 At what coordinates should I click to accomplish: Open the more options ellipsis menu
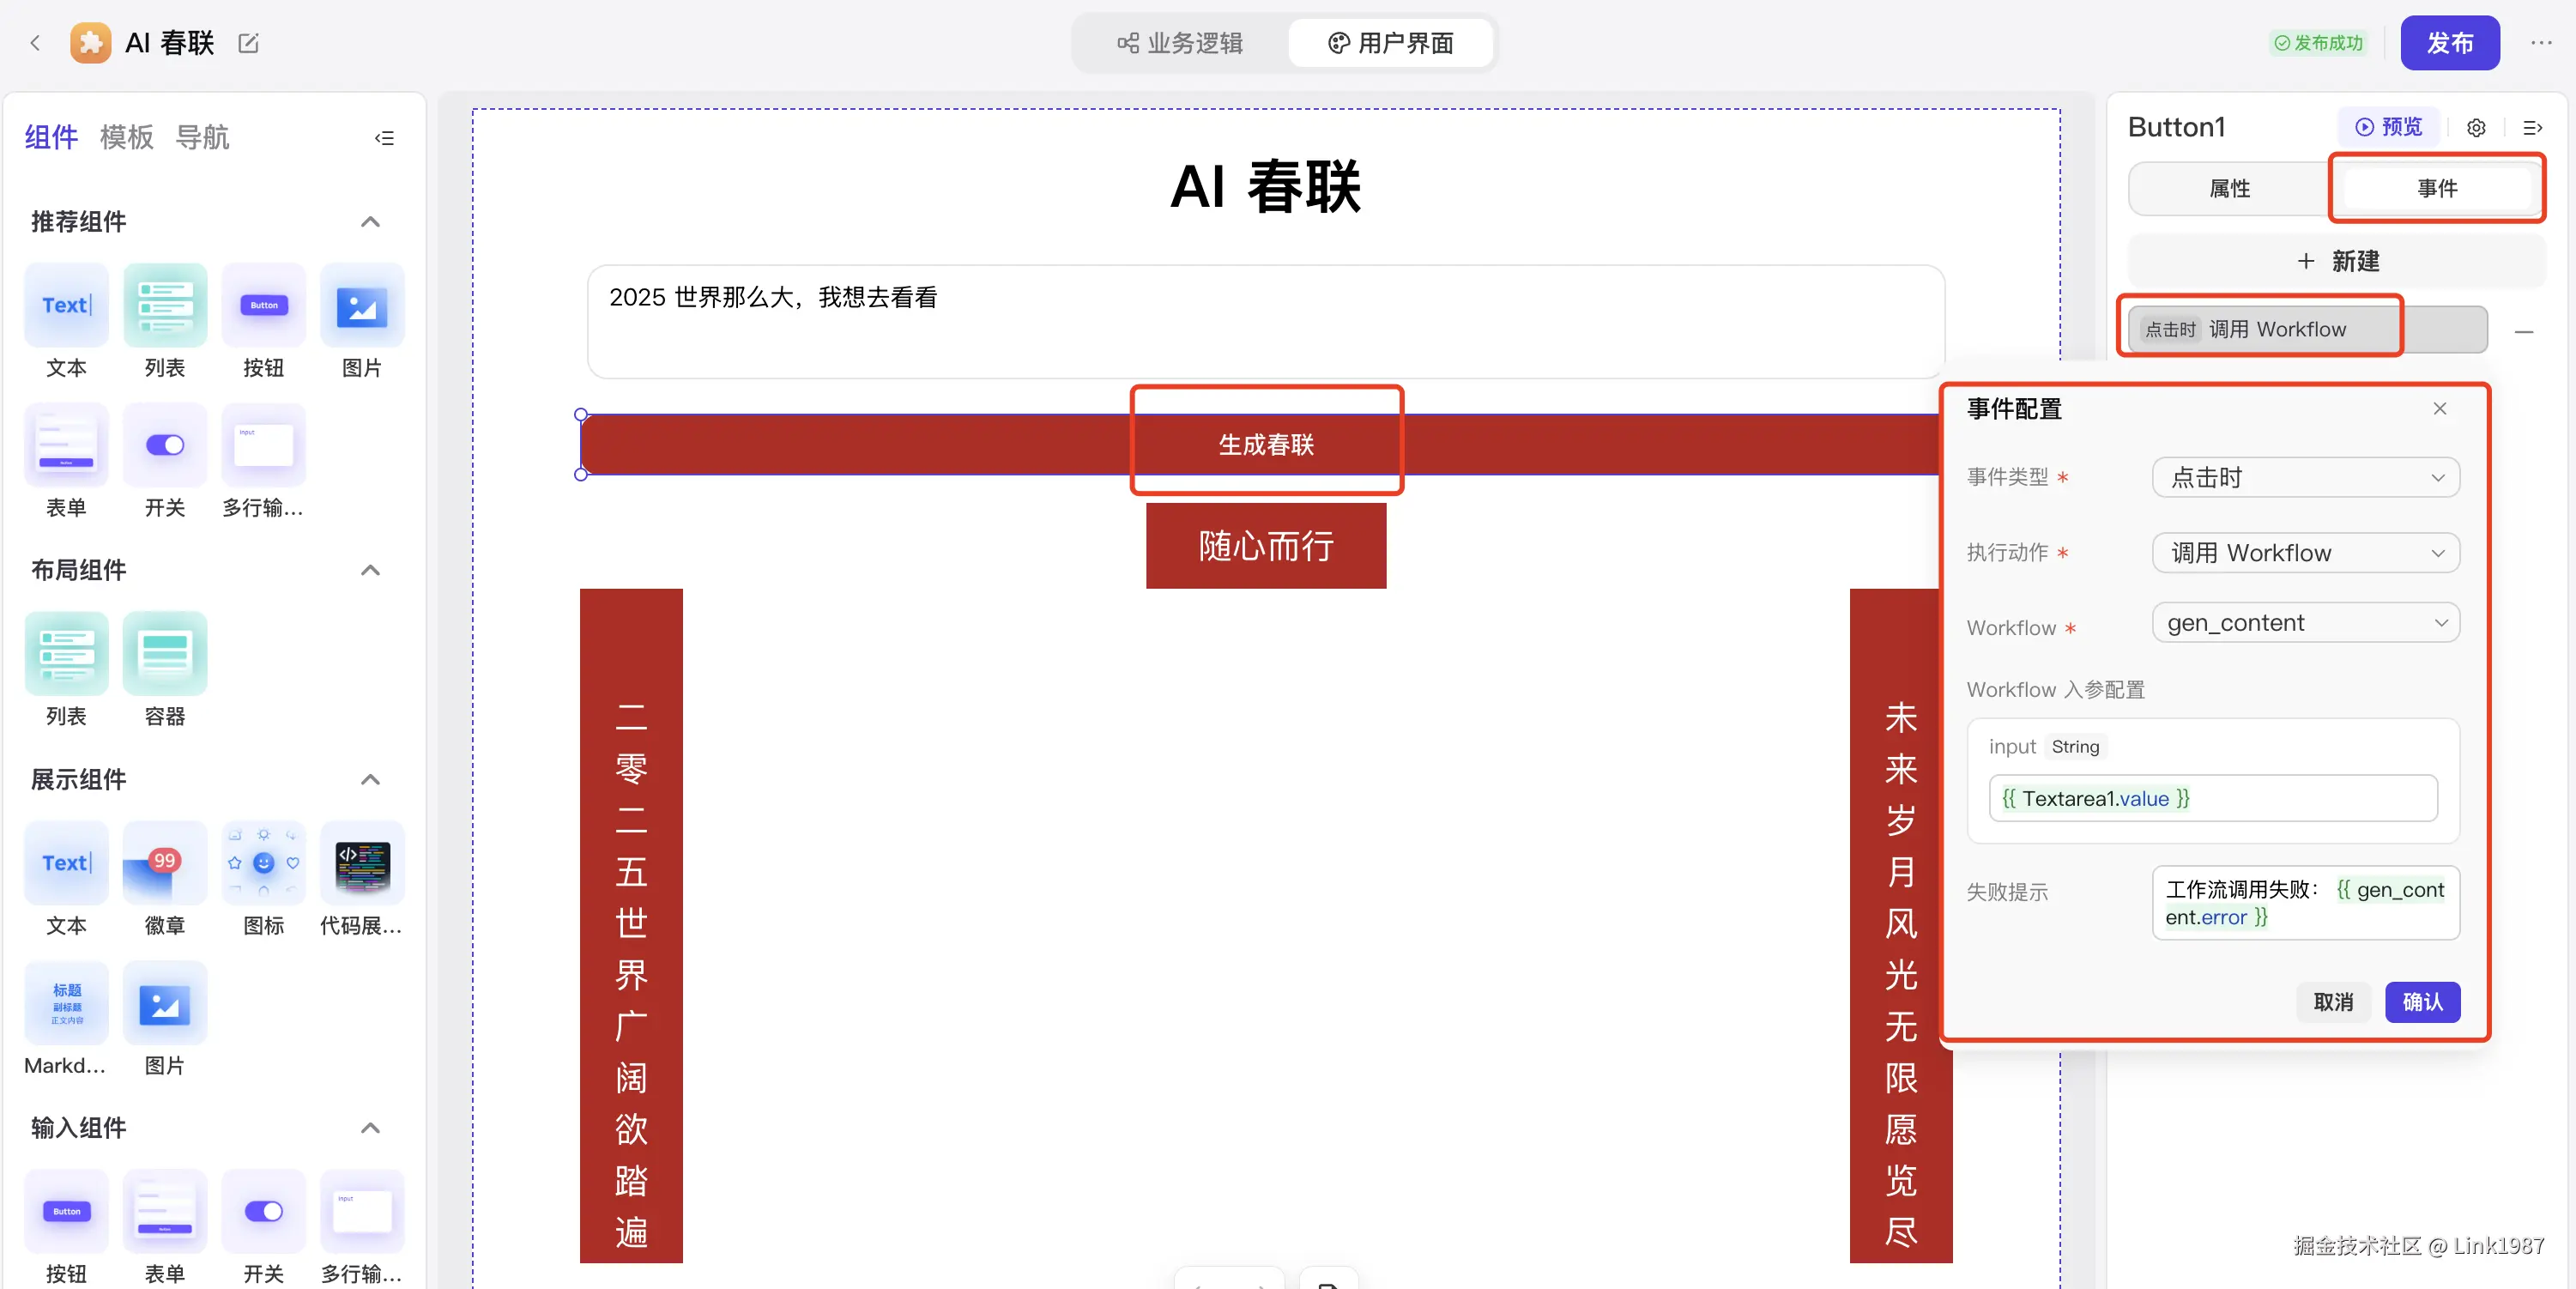click(x=2541, y=43)
